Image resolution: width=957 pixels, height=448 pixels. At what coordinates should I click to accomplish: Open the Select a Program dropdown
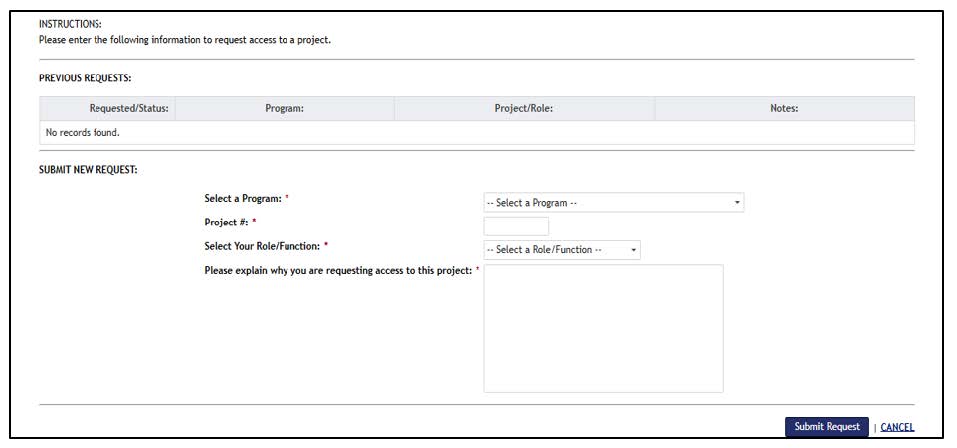(613, 203)
